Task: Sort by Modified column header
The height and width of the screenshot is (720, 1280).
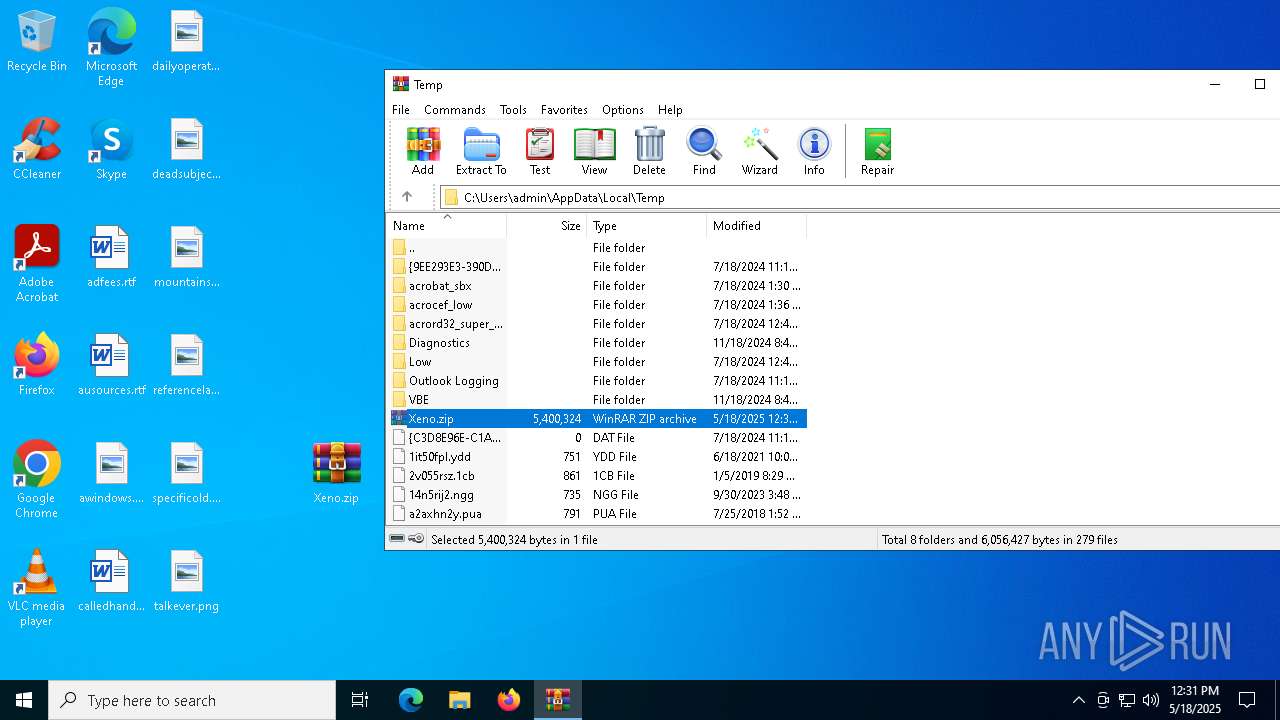Action: pos(756,226)
